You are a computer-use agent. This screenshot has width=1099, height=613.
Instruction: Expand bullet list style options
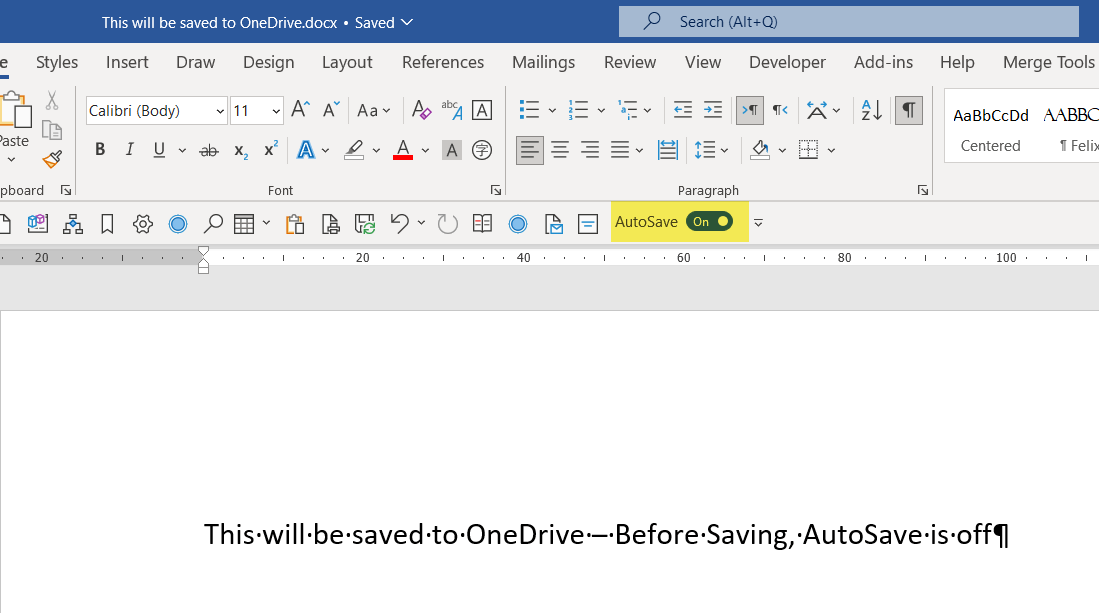(x=552, y=111)
